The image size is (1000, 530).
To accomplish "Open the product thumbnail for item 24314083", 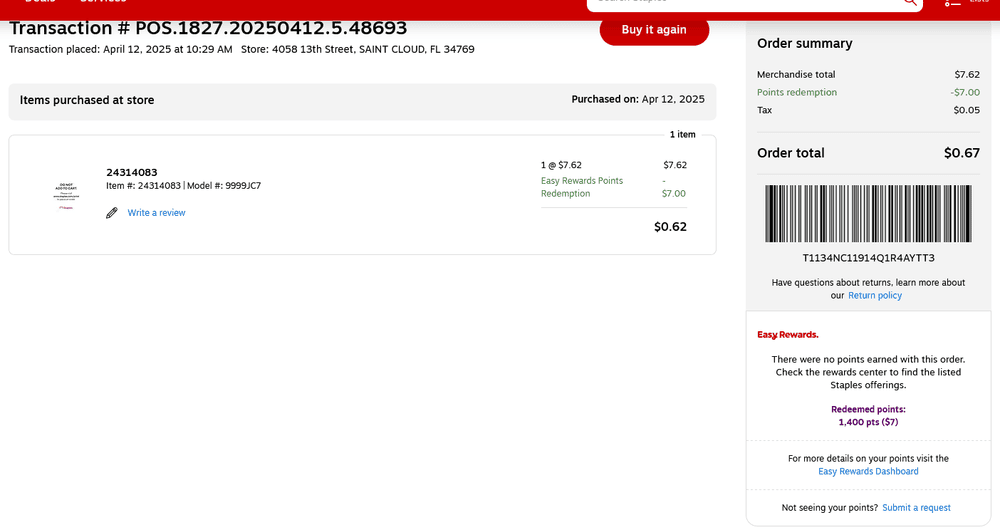I will pyautogui.click(x=66, y=196).
